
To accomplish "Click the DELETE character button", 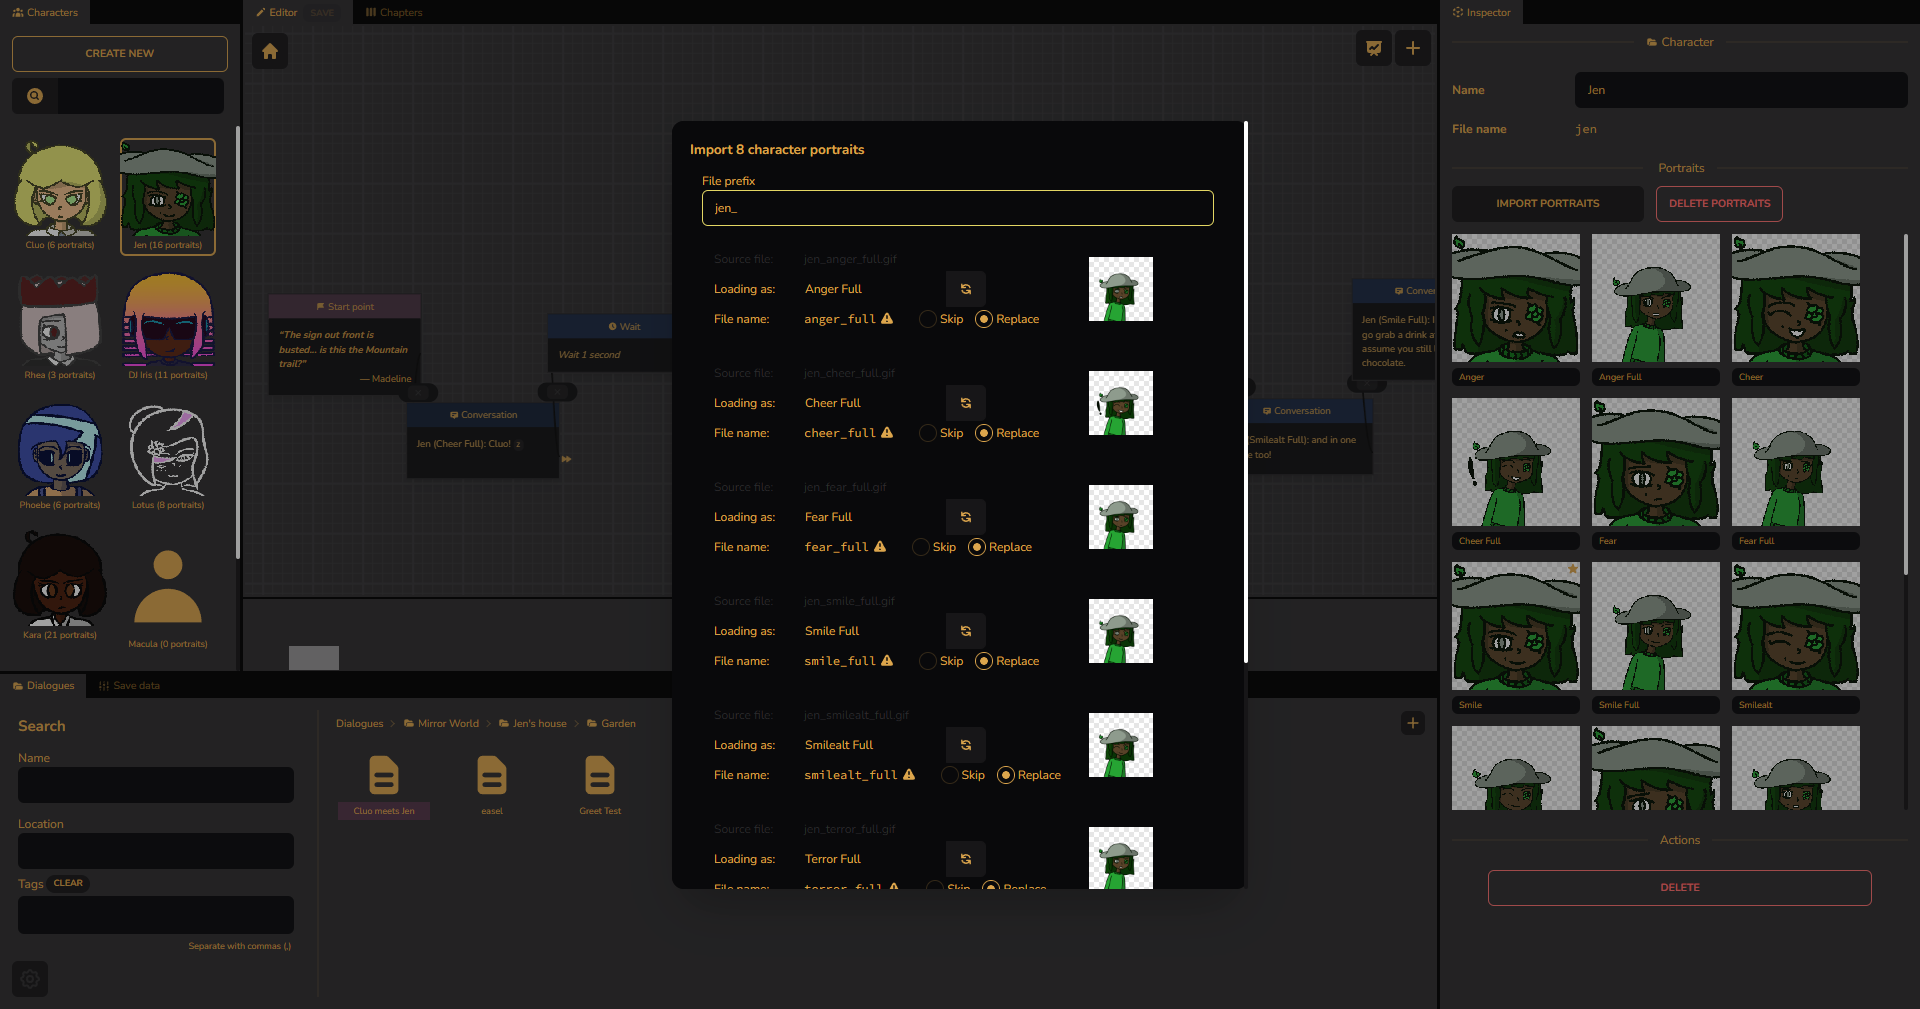I will [x=1680, y=888].
